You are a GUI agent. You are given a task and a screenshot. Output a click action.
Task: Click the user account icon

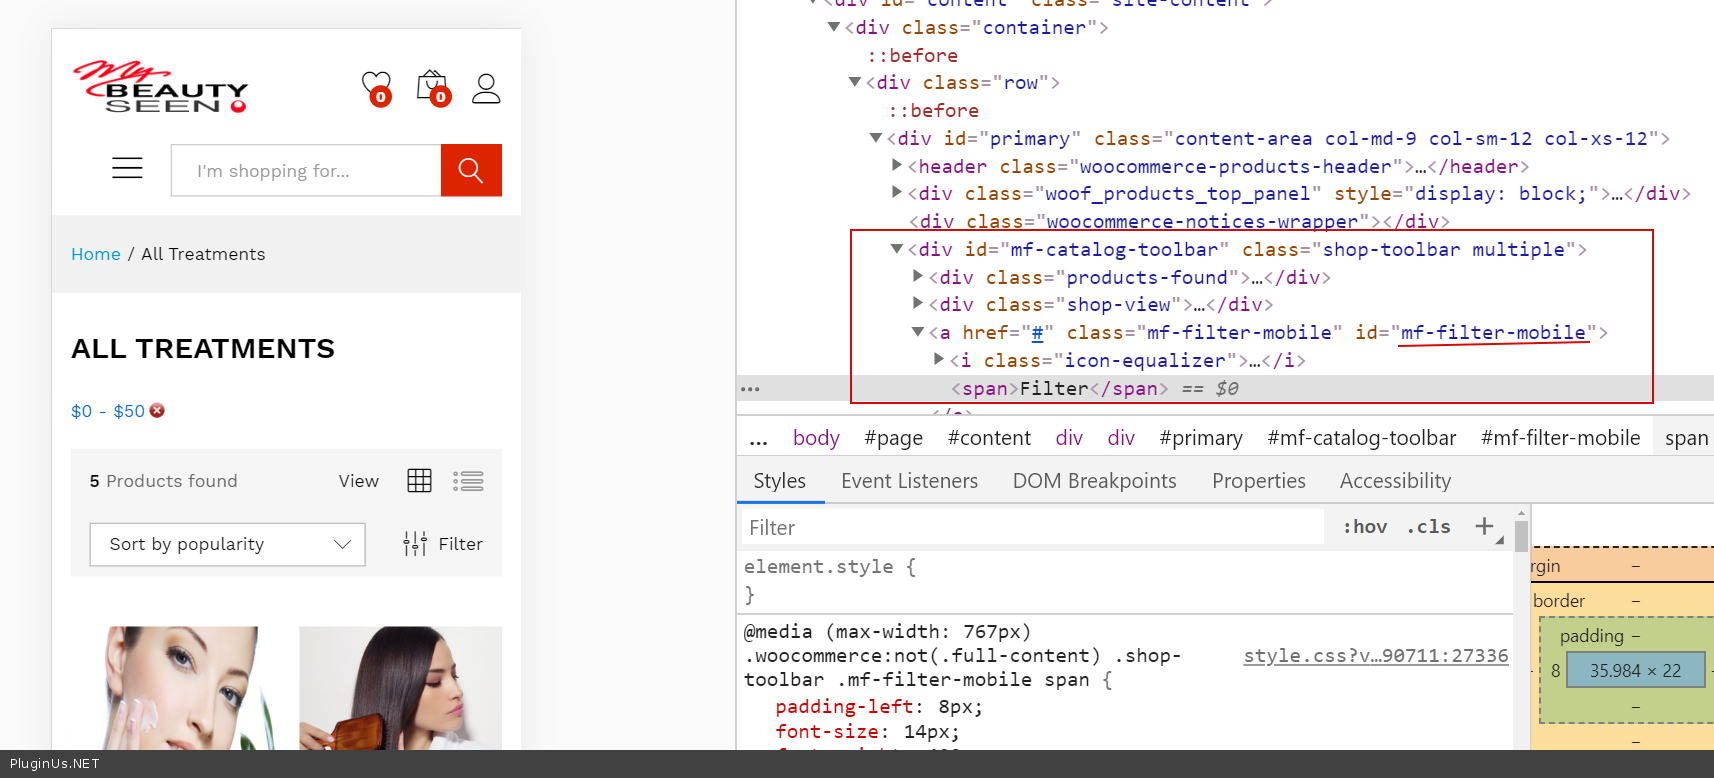click(486, 88)
